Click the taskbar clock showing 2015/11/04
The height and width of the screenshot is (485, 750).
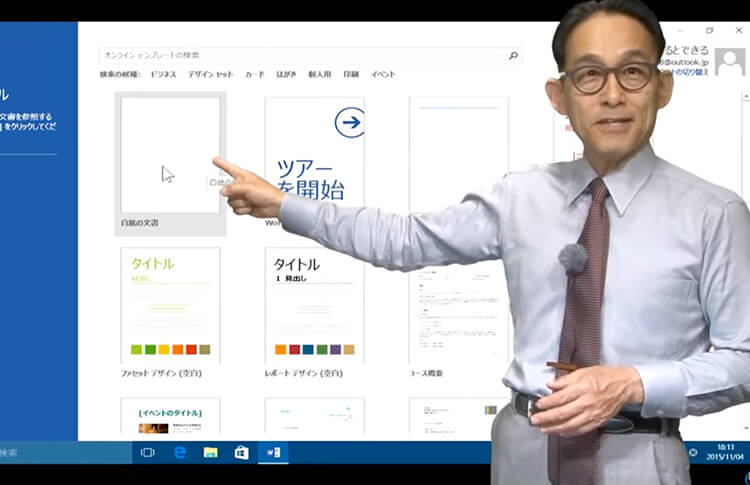pyautogui.click(x=725, y=452)
